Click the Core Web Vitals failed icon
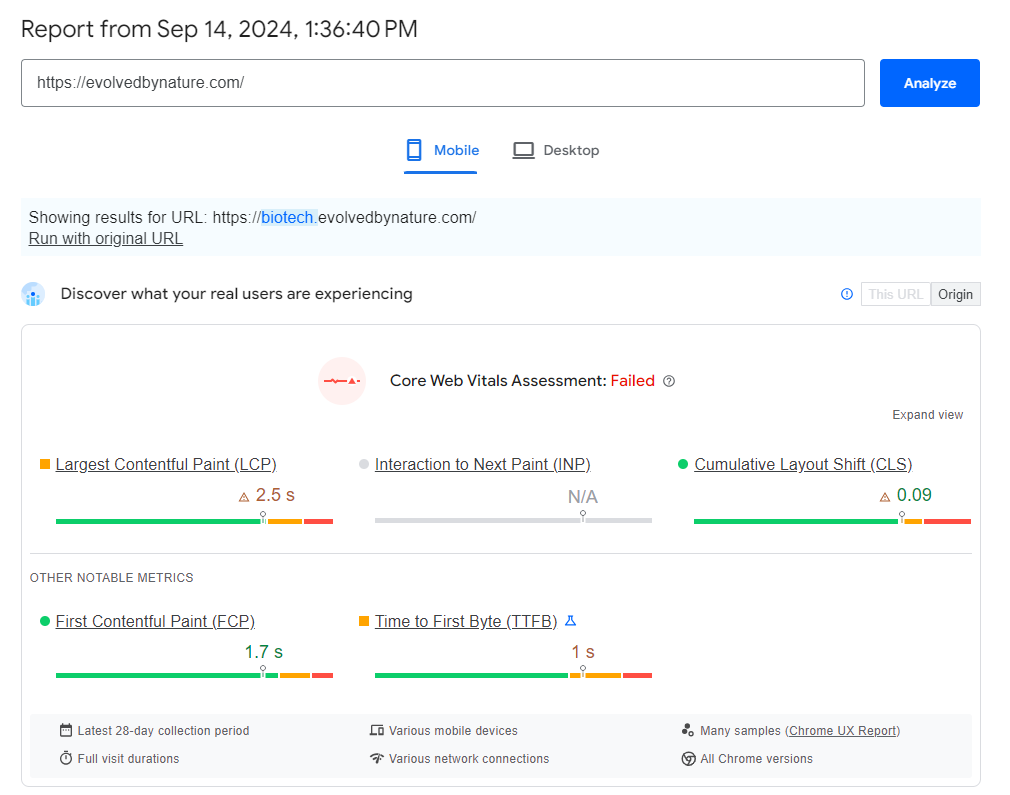 tap(342, 381)
